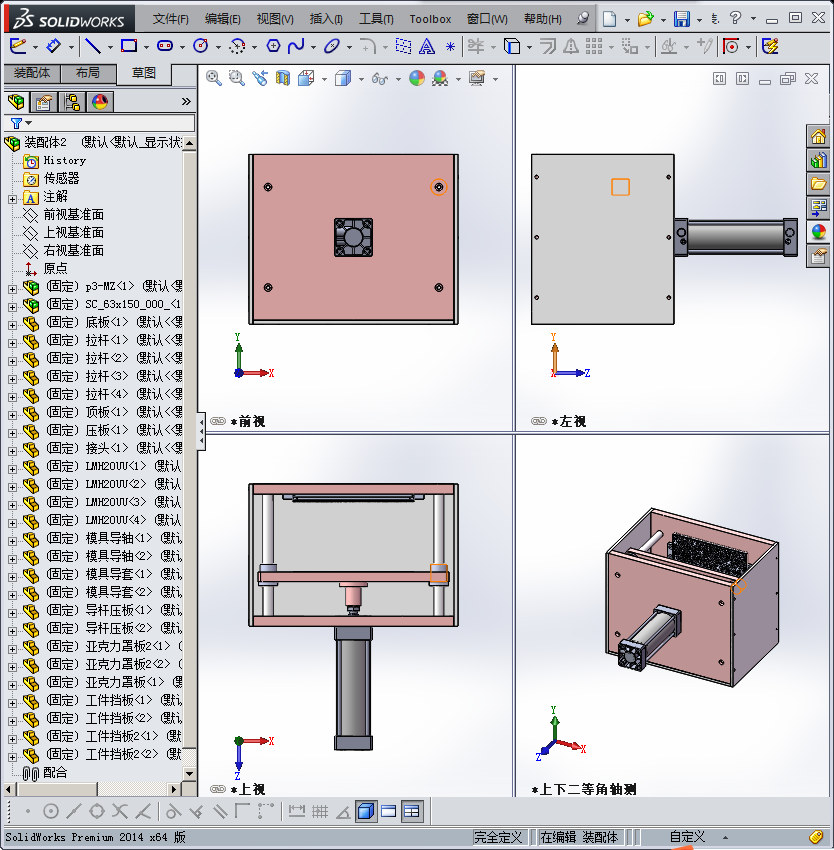The height and width of the screenshot is (850, 834).
Task: Switch to the 布局 tab
Action: pos(88,73)
